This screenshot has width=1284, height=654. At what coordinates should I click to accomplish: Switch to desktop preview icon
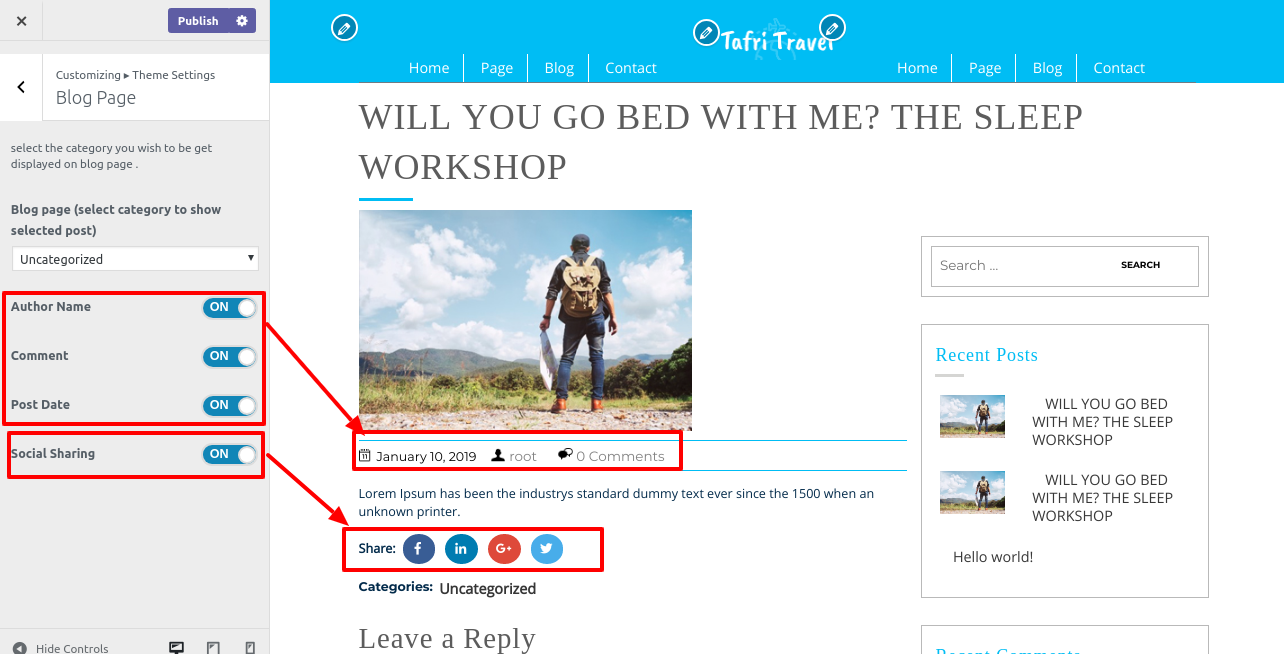point(177,648)
